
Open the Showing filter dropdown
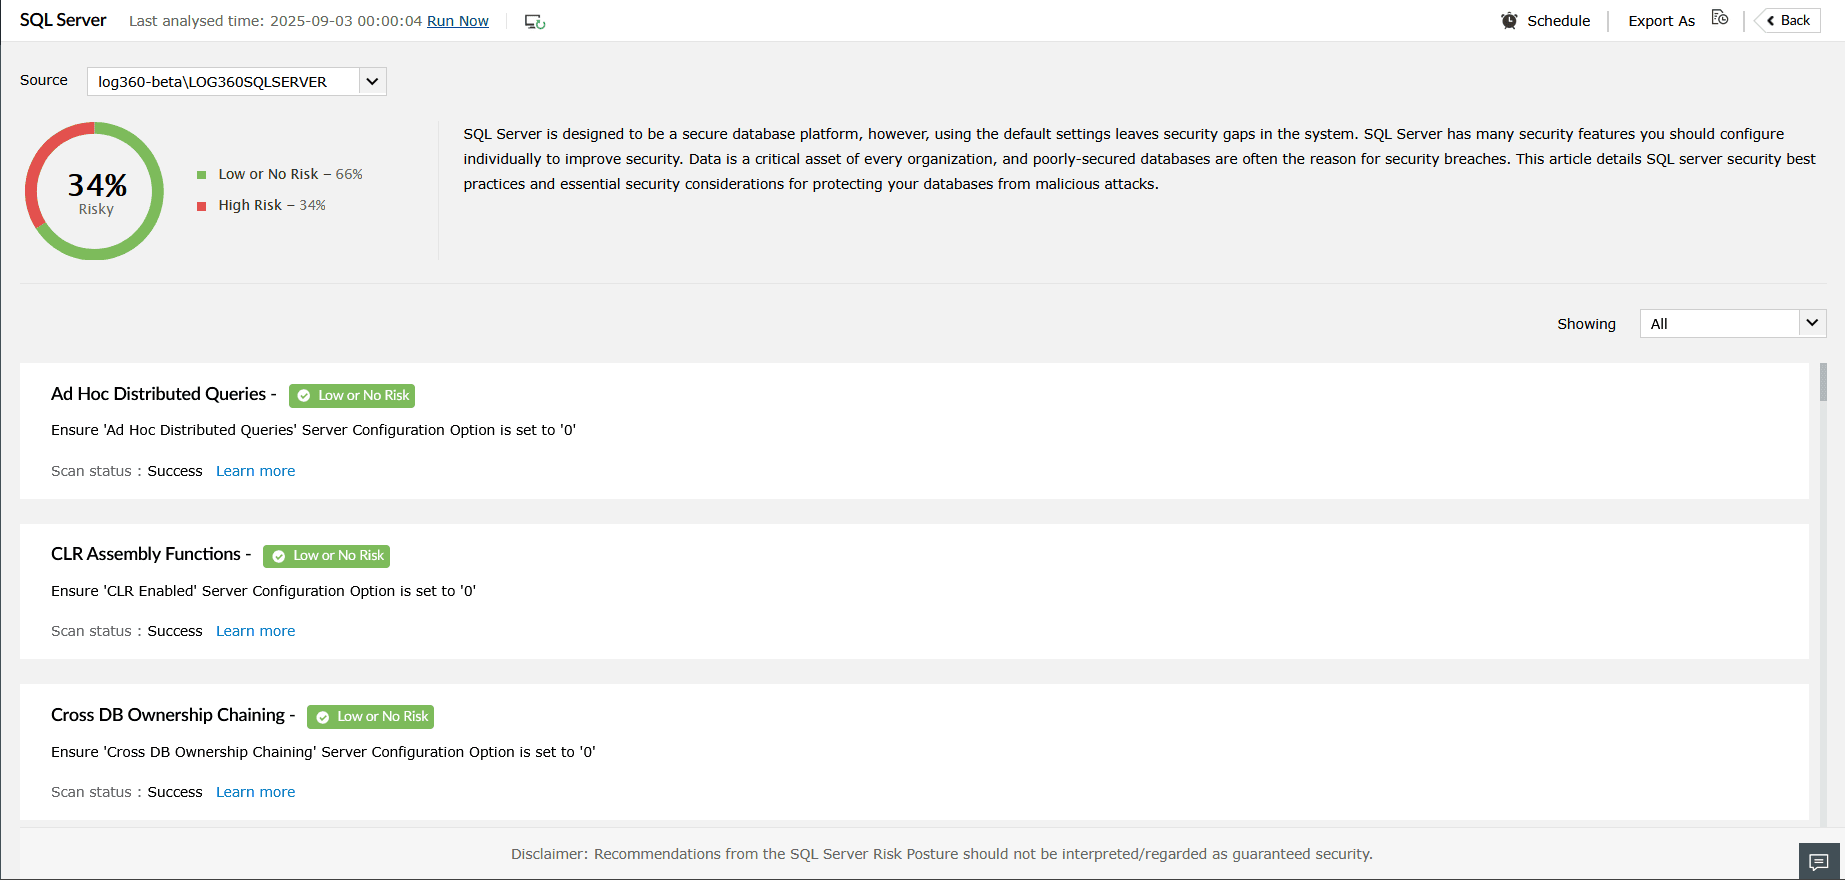(1811, 323)
